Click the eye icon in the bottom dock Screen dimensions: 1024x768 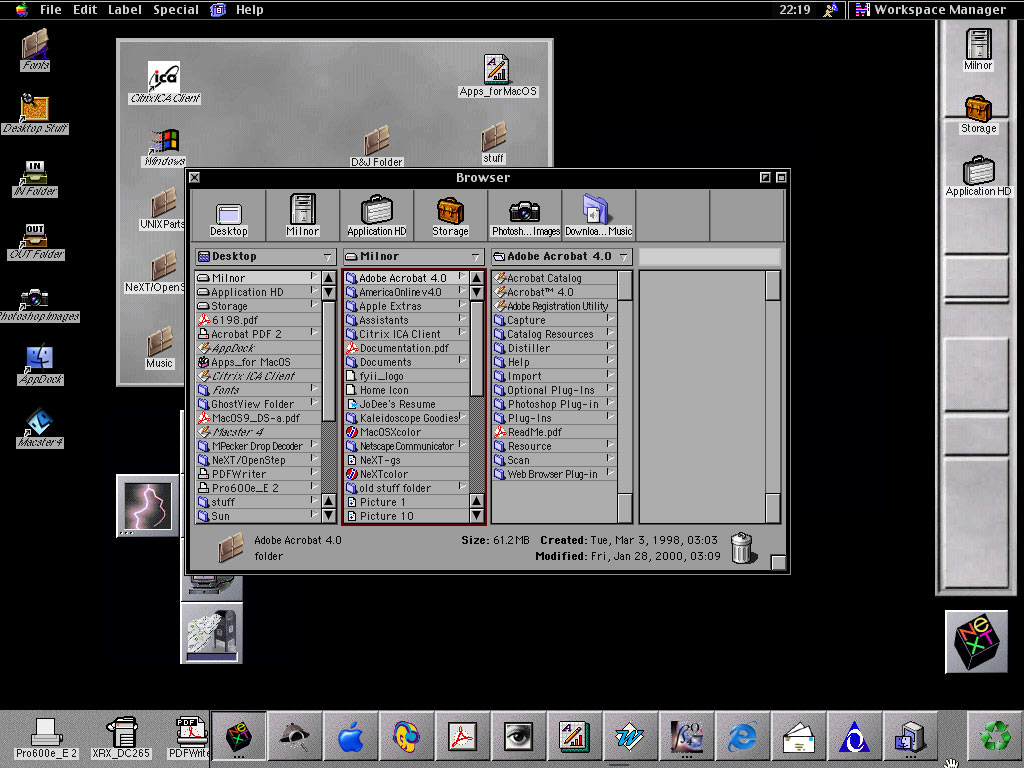[519, 737]
